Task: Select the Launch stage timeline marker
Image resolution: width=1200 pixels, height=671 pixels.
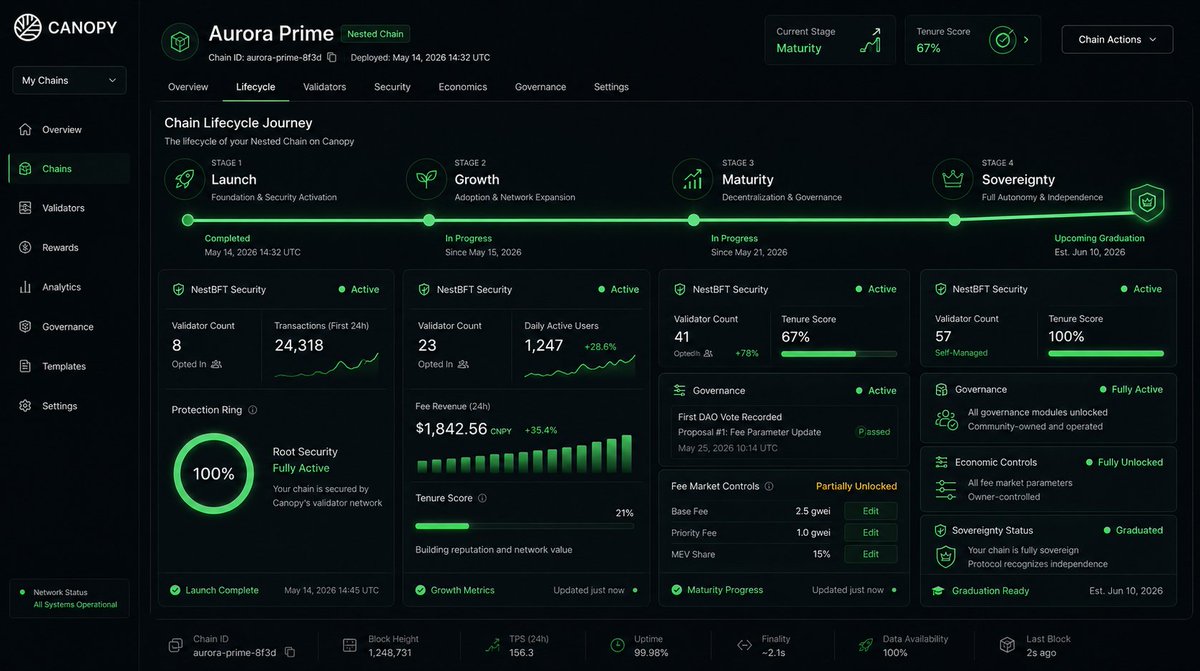Action: pos(187,220)
